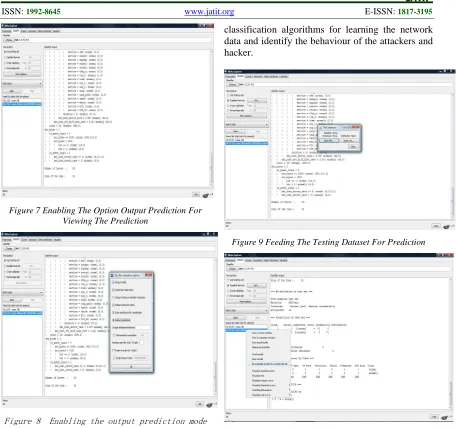Click the Weka bird icon in Figure 7 window
456x428 pixels.
coord(206,195)
